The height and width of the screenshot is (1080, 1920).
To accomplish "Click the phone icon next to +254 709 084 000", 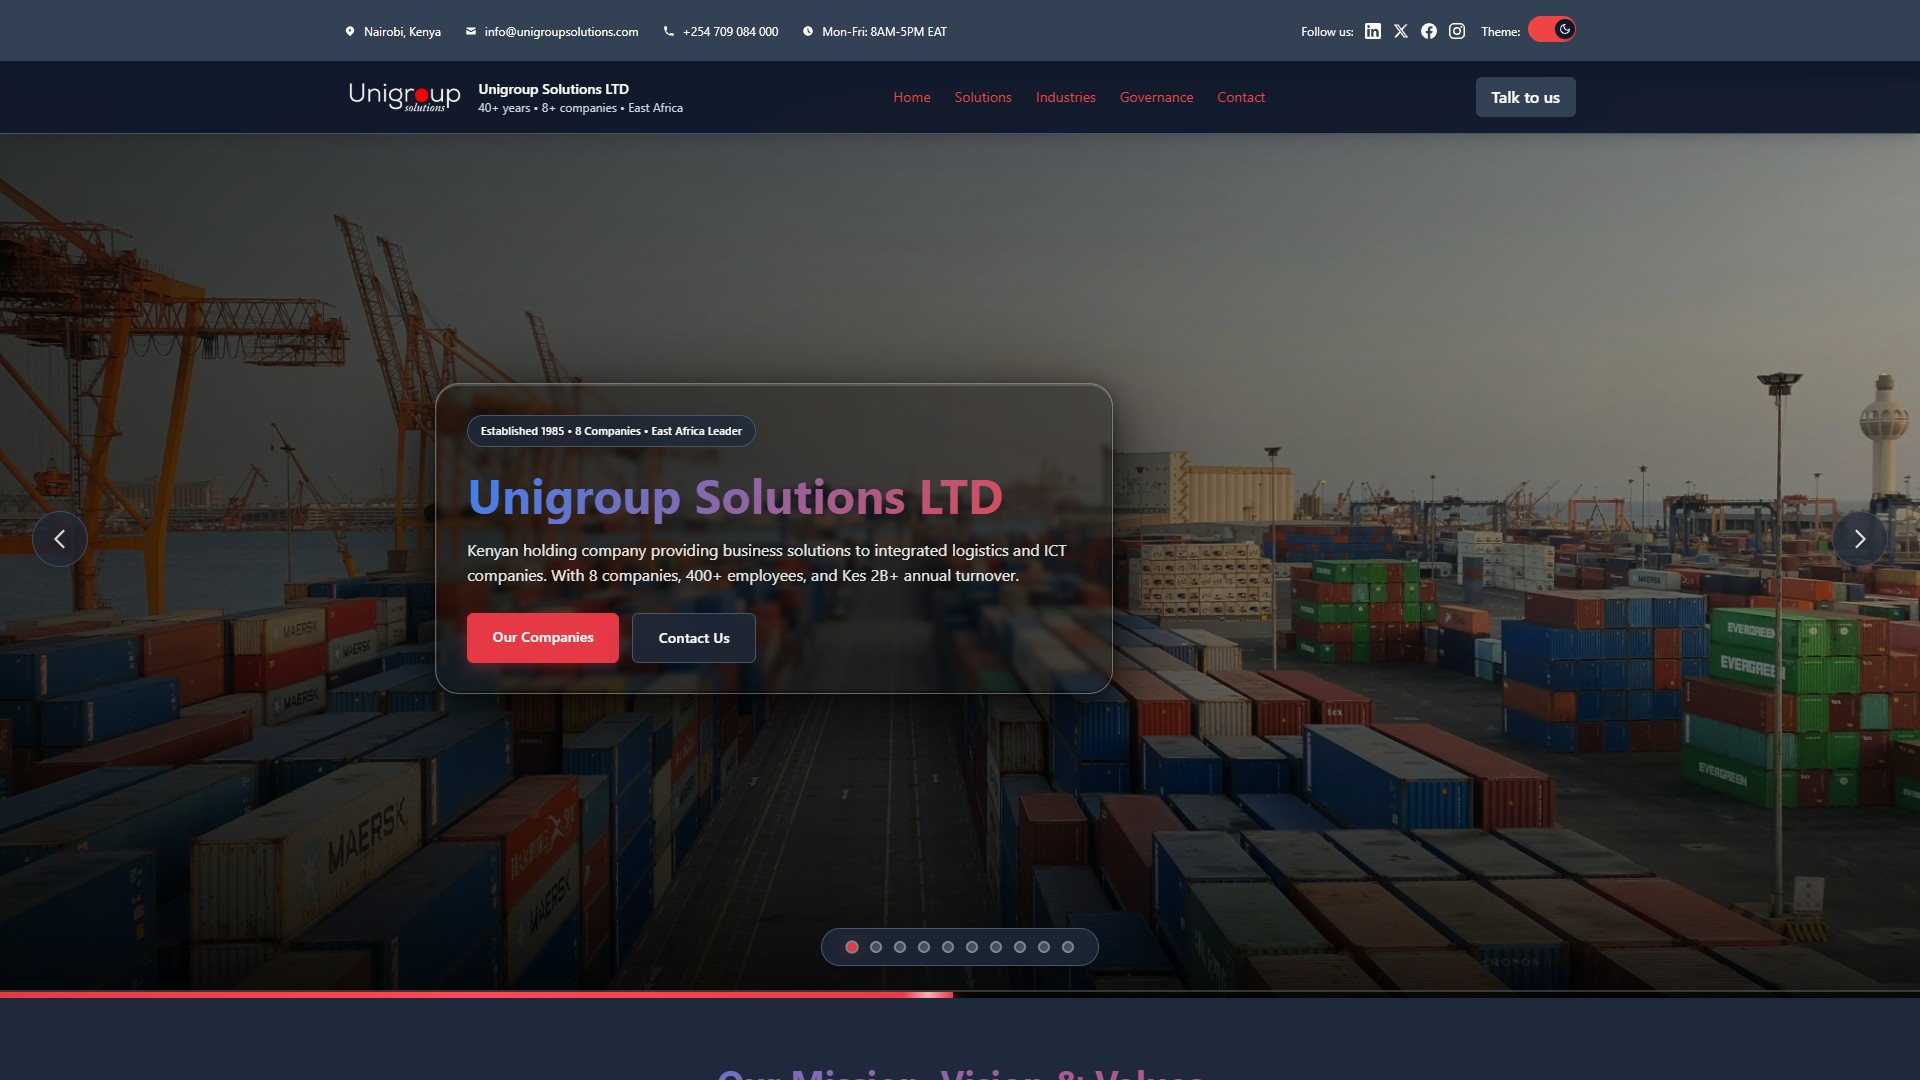I will coord(667,31).
